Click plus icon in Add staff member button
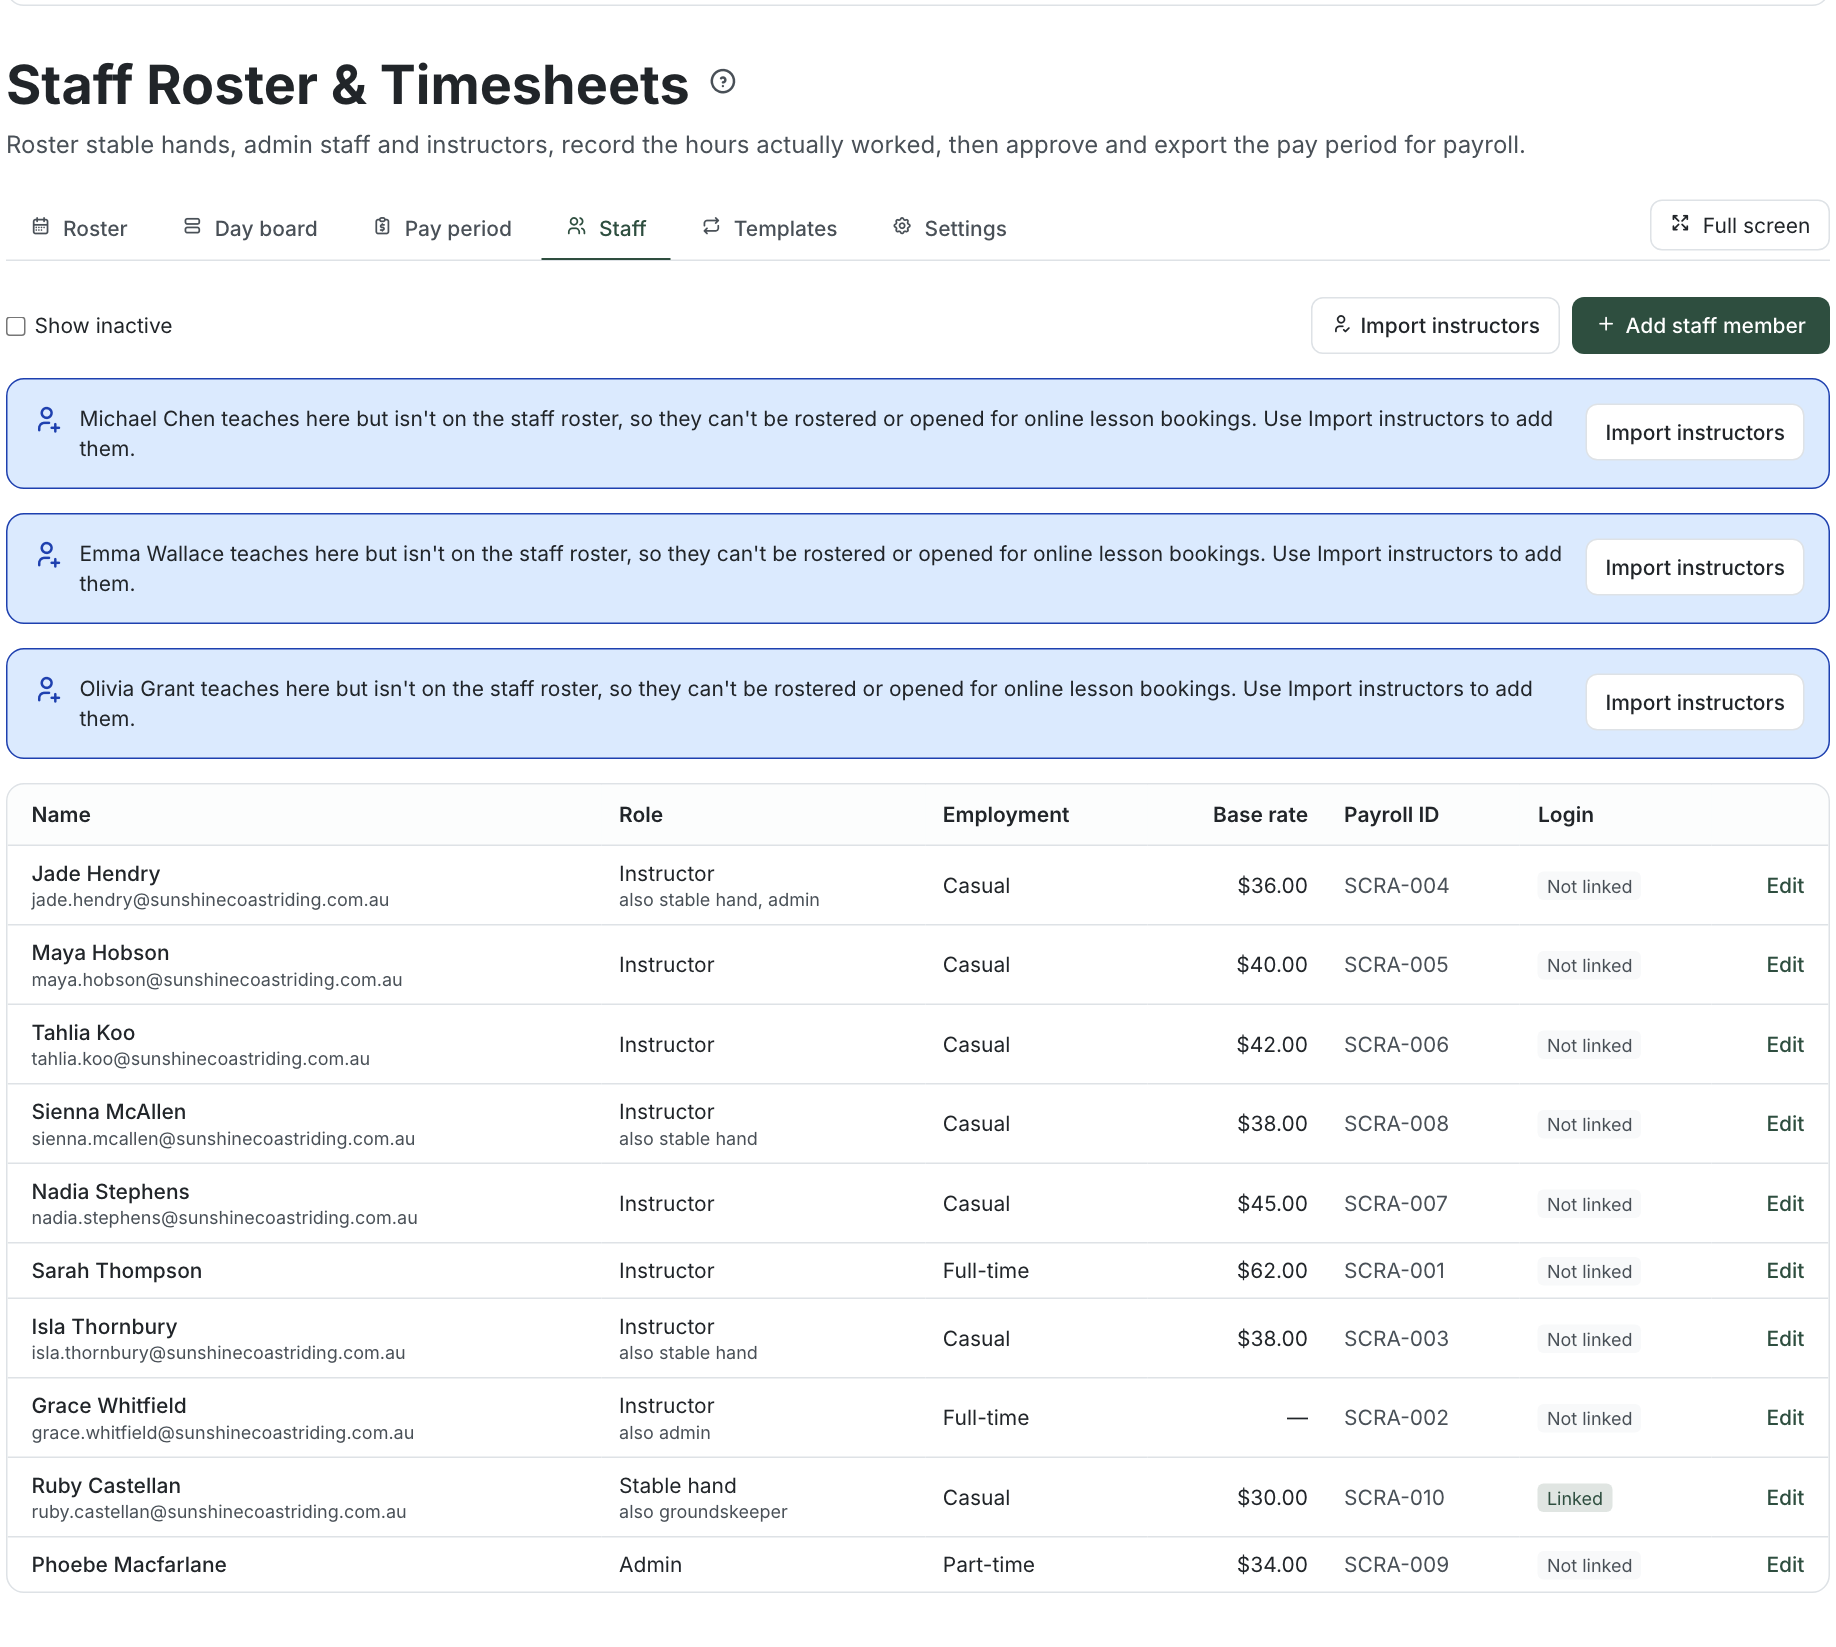 click(x=1606, y=324)
